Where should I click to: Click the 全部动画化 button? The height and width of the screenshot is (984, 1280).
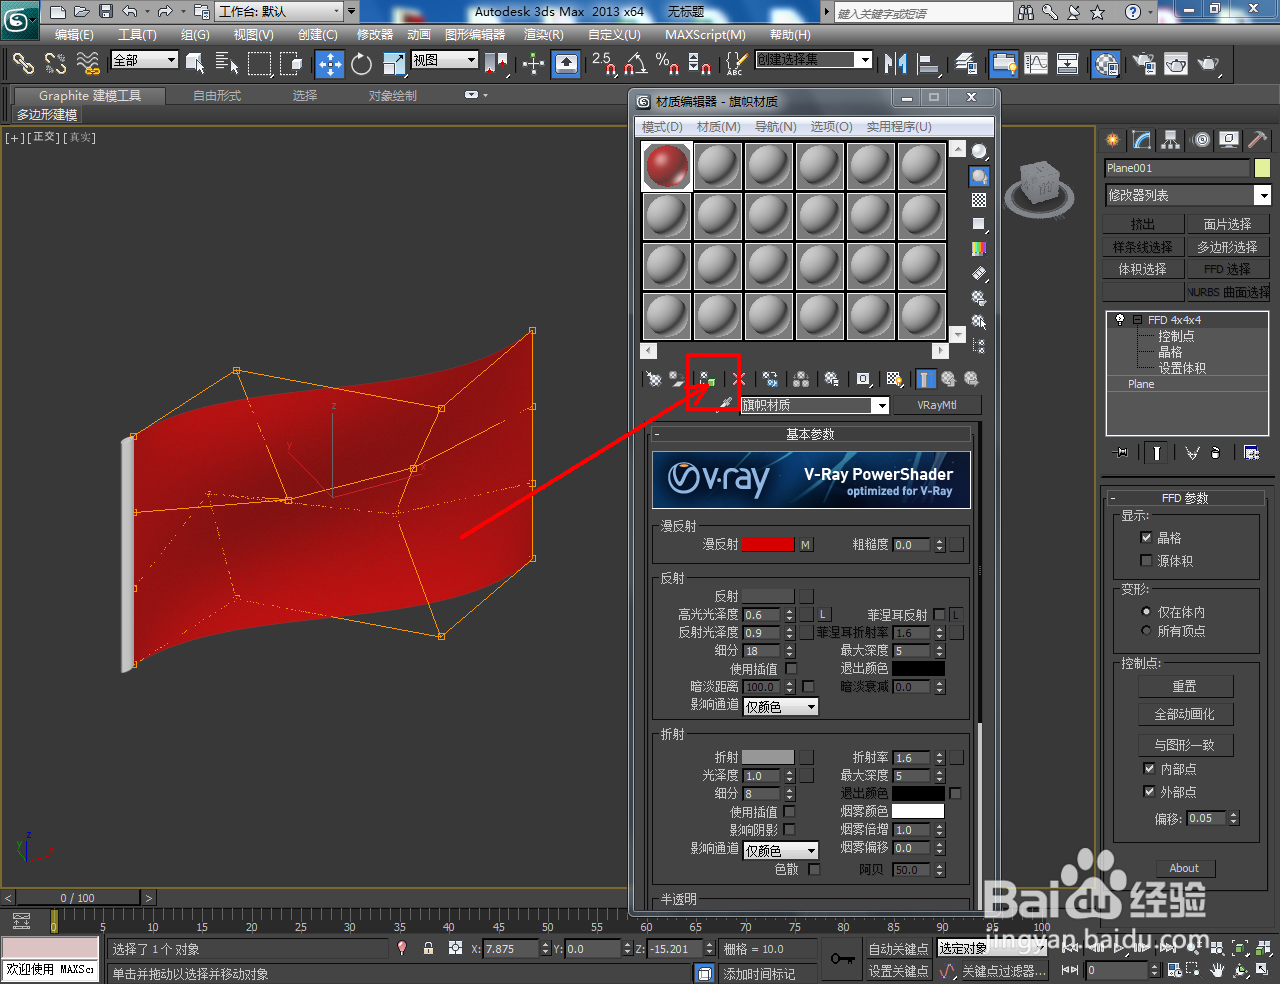pos(1185,714)
